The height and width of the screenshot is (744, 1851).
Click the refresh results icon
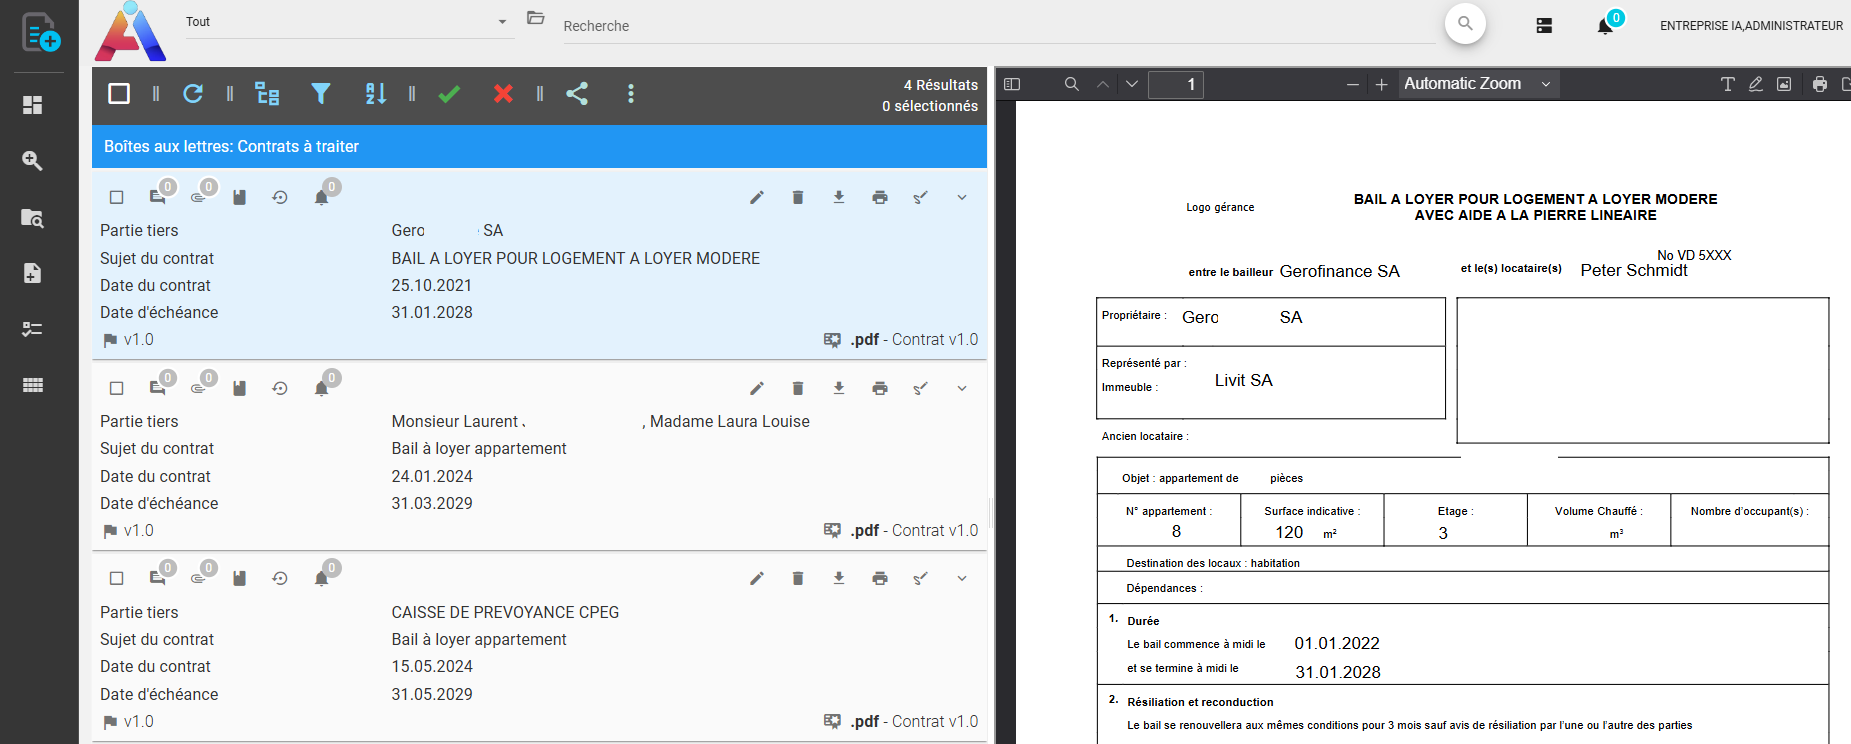tap(193, 94)
